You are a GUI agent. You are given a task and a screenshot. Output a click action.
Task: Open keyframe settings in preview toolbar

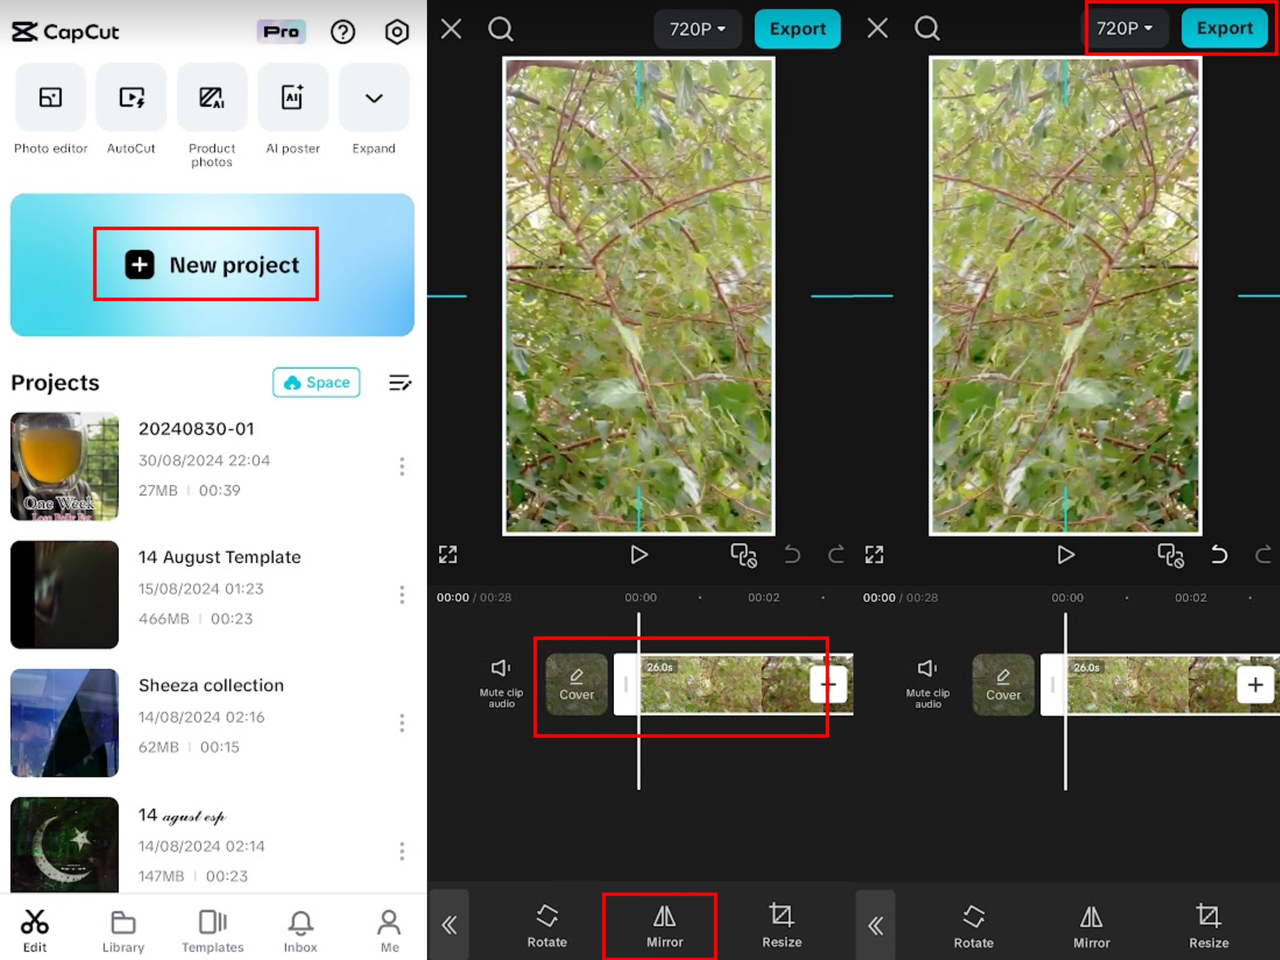(744, 555)
